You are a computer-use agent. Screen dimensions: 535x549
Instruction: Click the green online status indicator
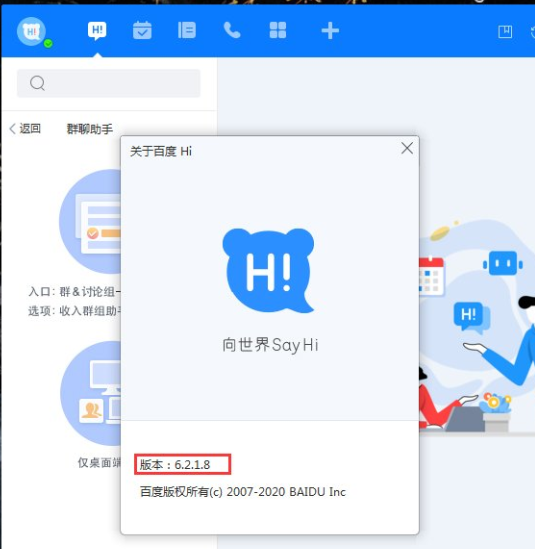point(48,43)
